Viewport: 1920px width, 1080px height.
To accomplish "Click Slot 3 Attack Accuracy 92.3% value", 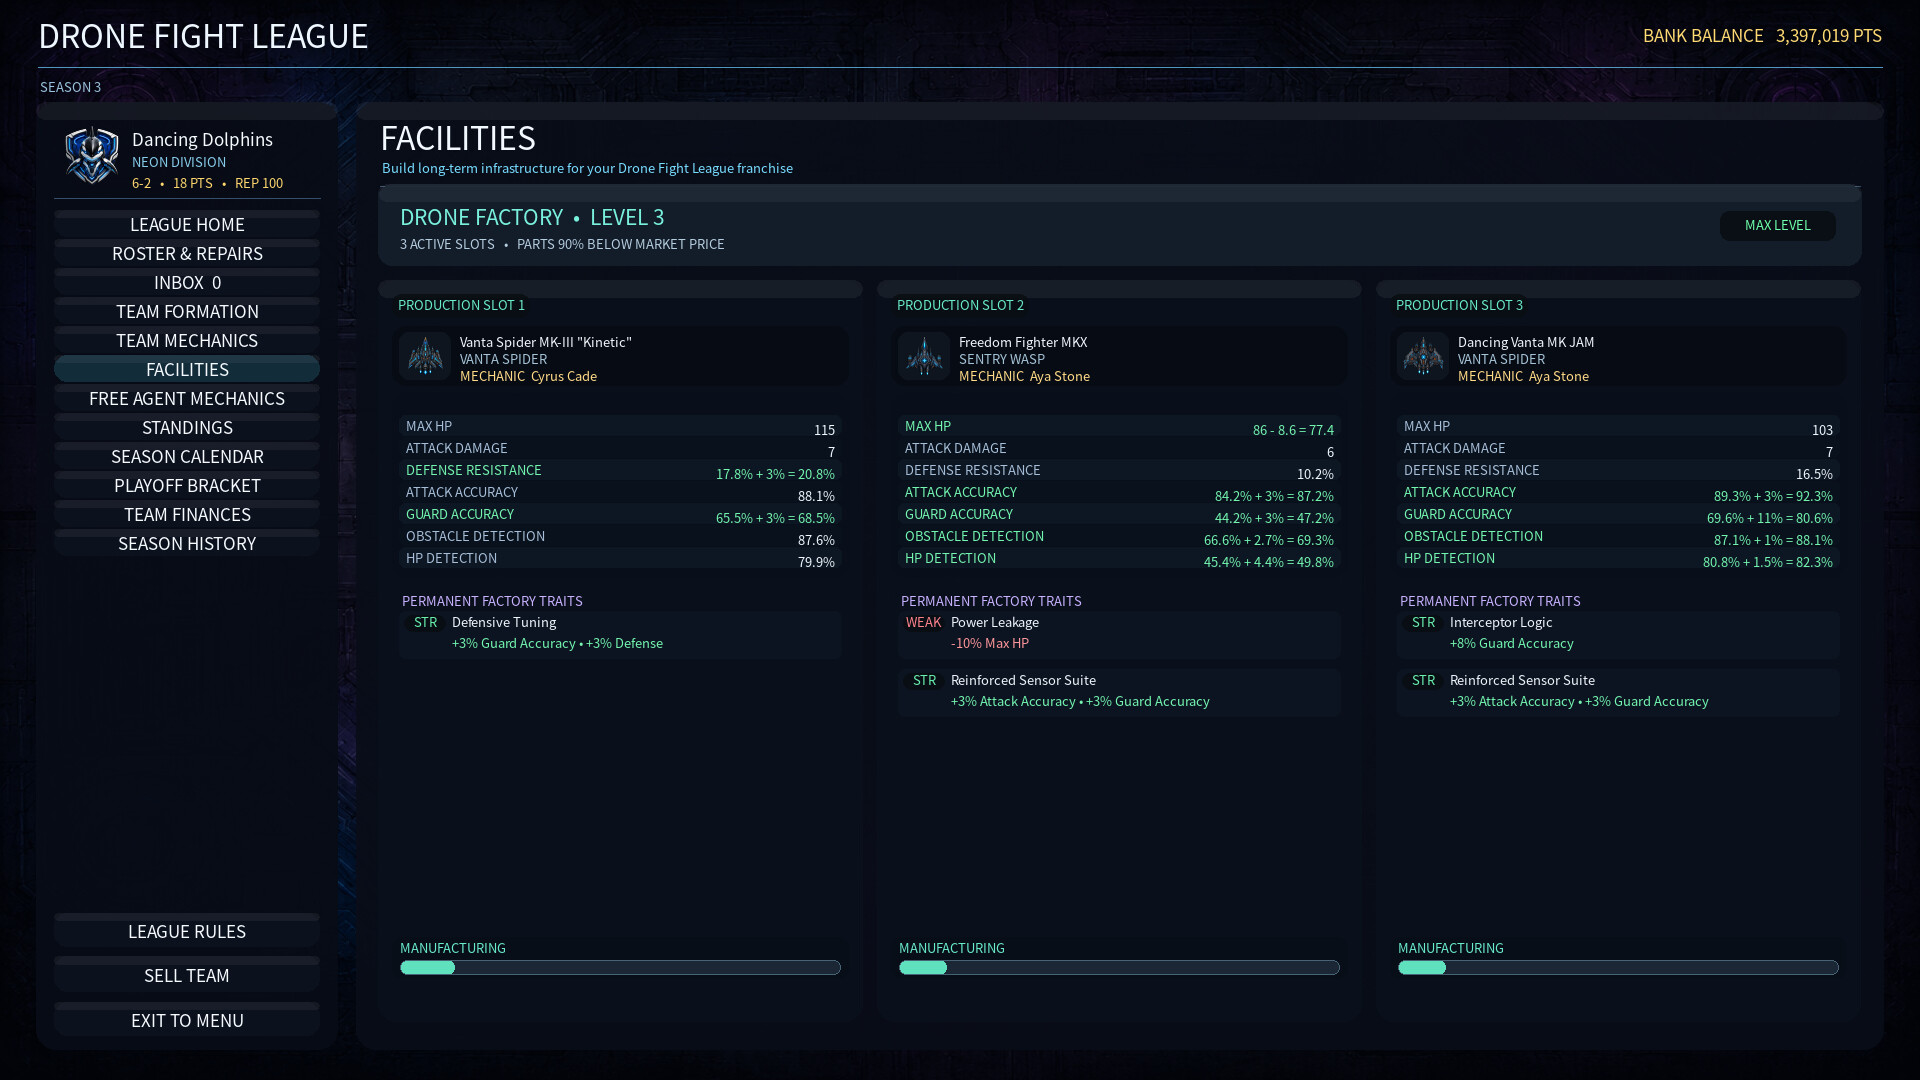I will coord(1773,496).
